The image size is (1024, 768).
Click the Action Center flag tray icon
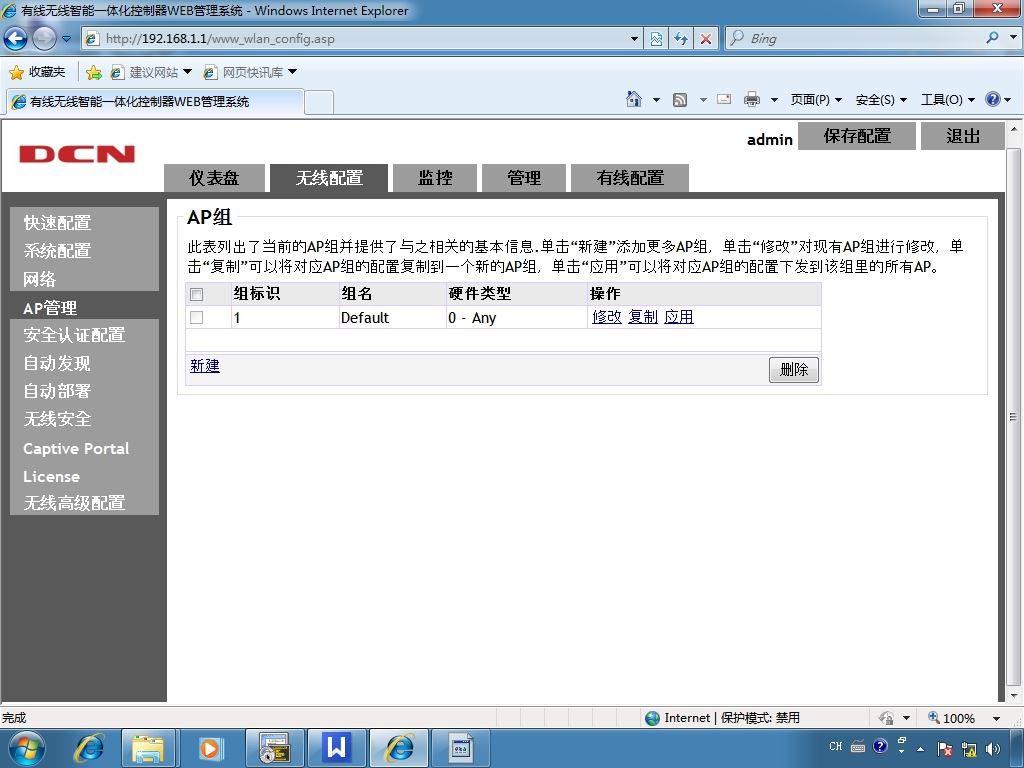coord(945,749)
